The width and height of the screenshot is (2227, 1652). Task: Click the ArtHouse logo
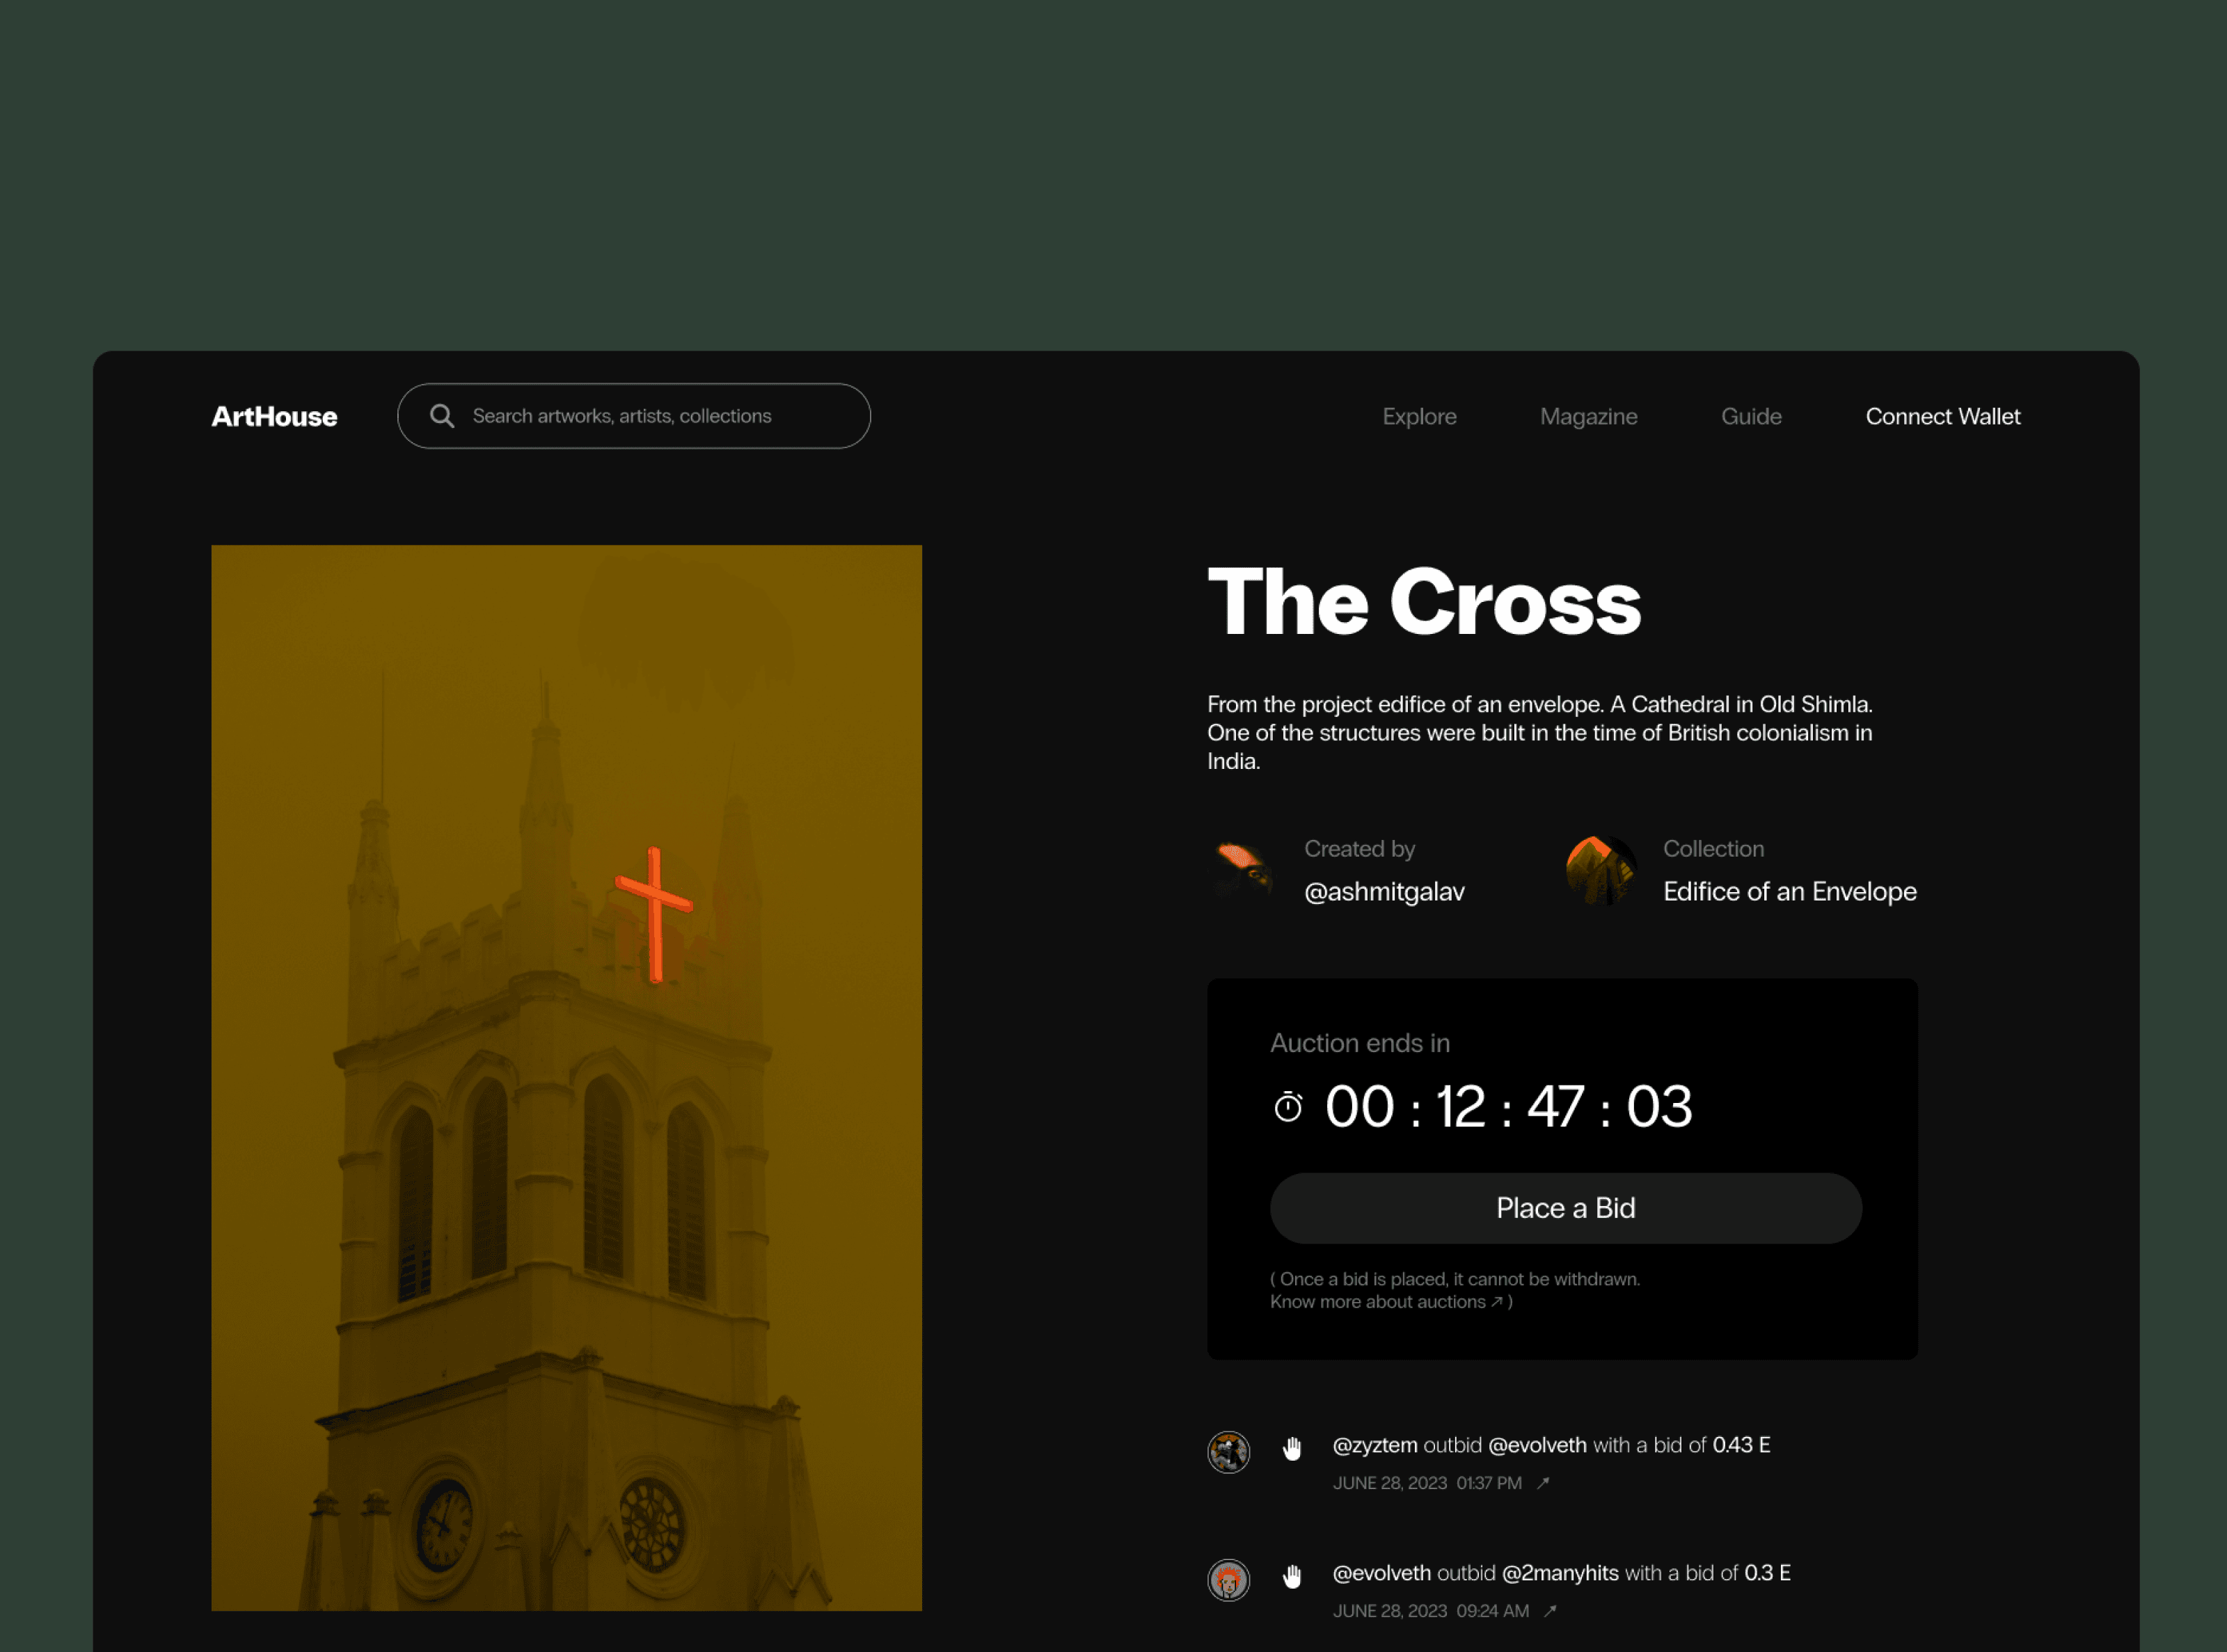(274, 416)
